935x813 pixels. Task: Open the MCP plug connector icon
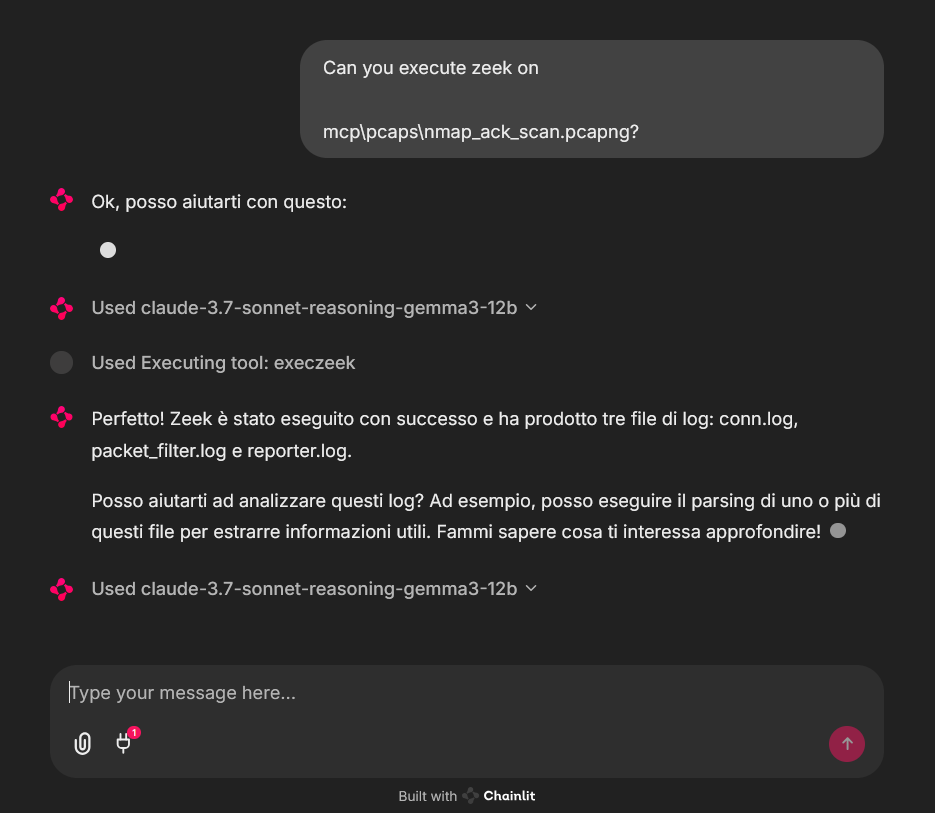coord(124,743)
